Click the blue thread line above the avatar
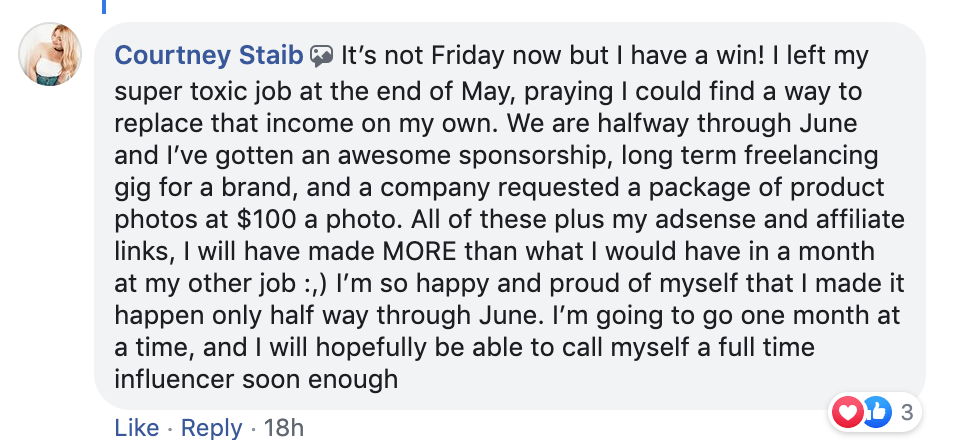 coord(104,5)
